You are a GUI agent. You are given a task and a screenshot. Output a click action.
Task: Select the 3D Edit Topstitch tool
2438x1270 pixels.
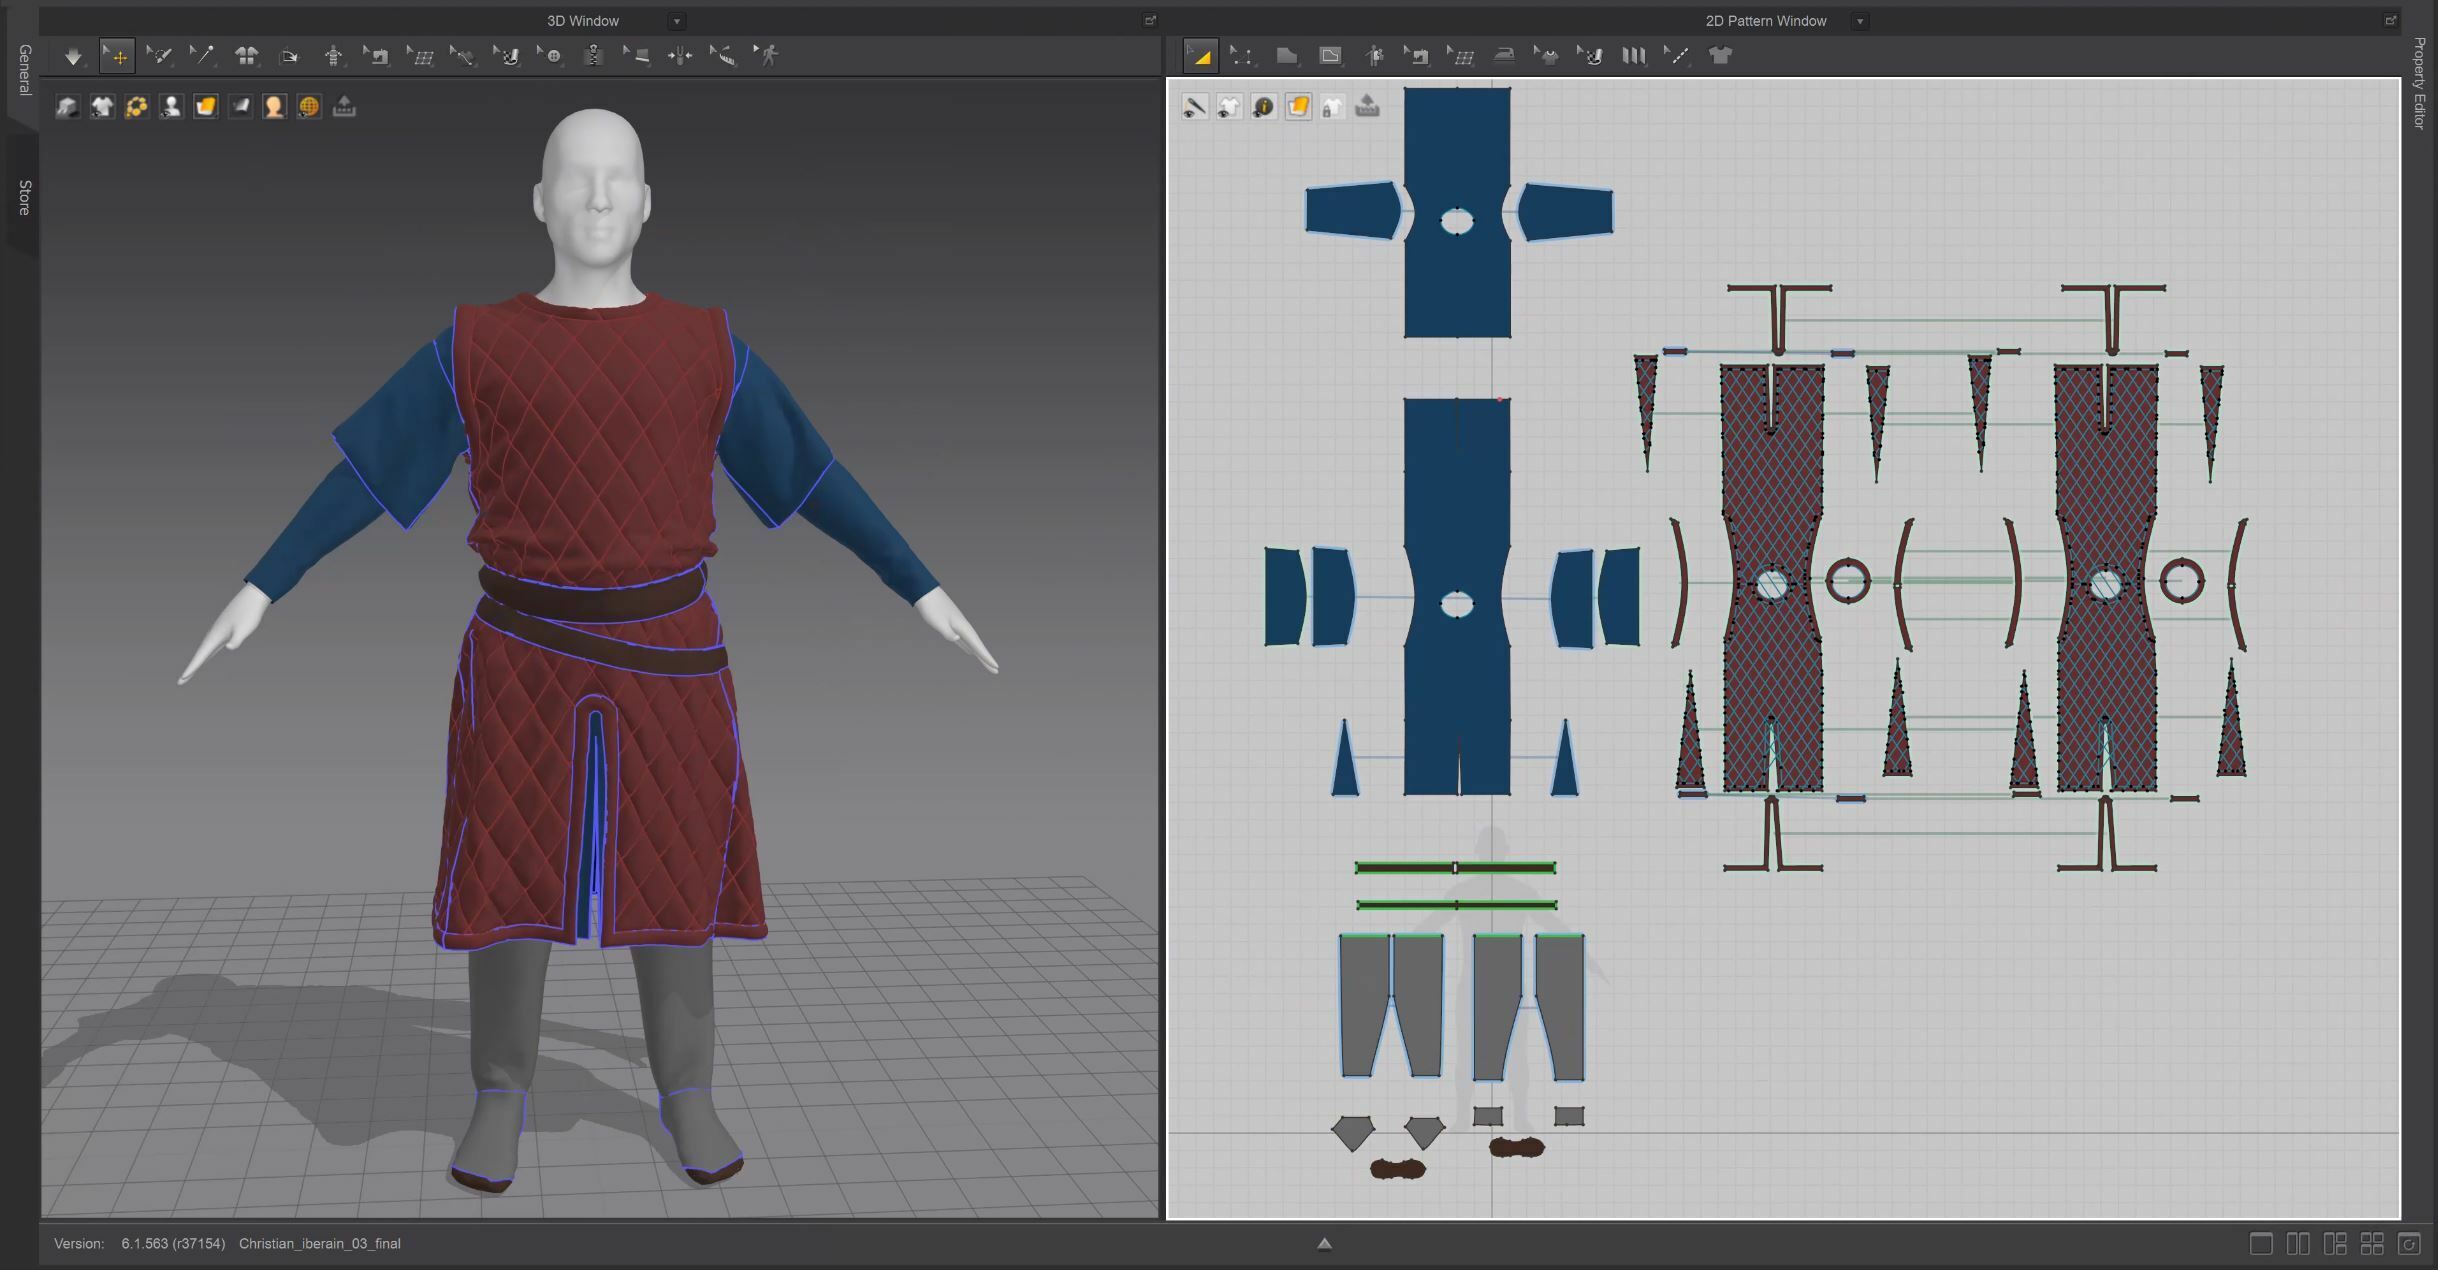pos(637,56)
